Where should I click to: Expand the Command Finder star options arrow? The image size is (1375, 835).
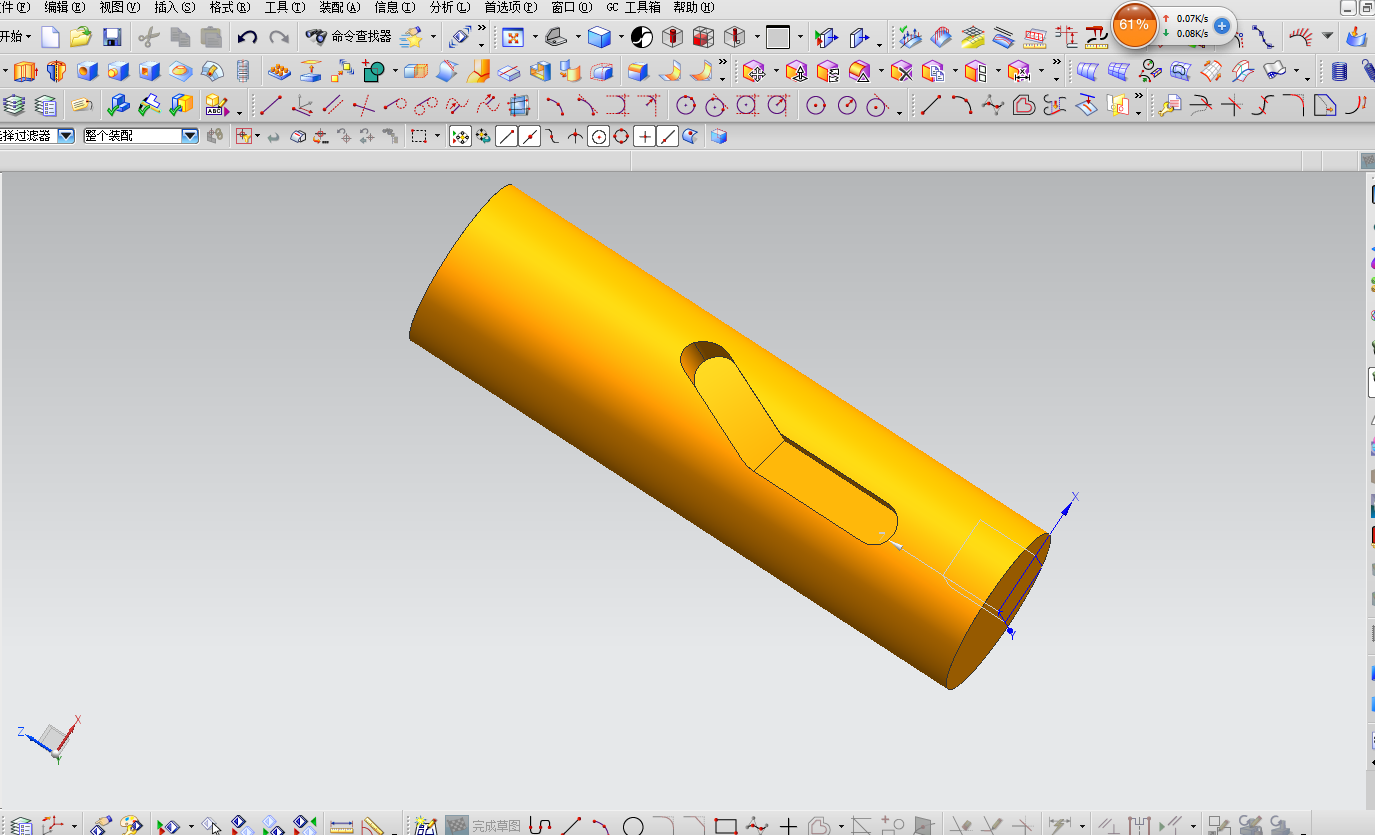click(433, 38)
